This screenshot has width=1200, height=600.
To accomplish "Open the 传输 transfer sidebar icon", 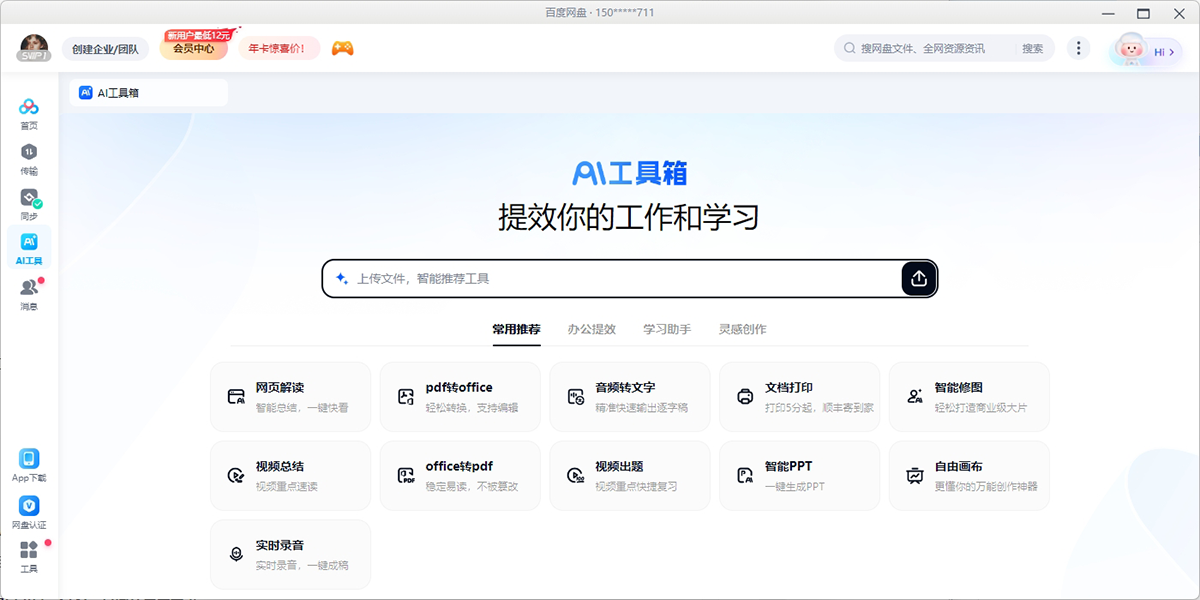I will click(x=29, y=158).
